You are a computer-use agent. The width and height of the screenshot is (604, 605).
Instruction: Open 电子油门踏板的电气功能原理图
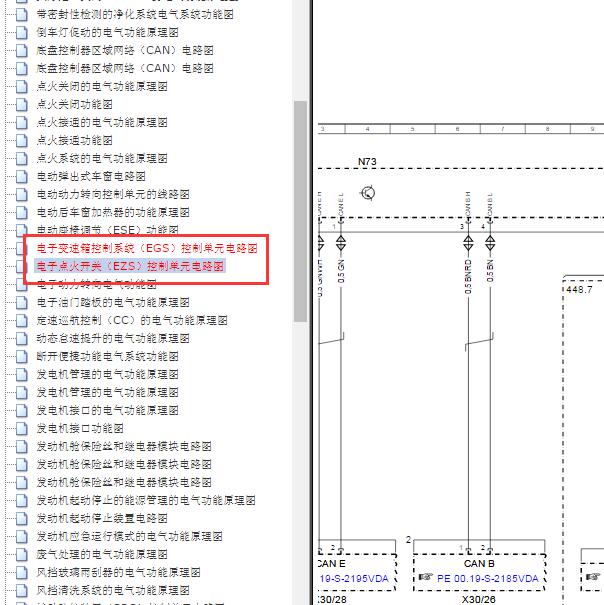tap(113, 302)
